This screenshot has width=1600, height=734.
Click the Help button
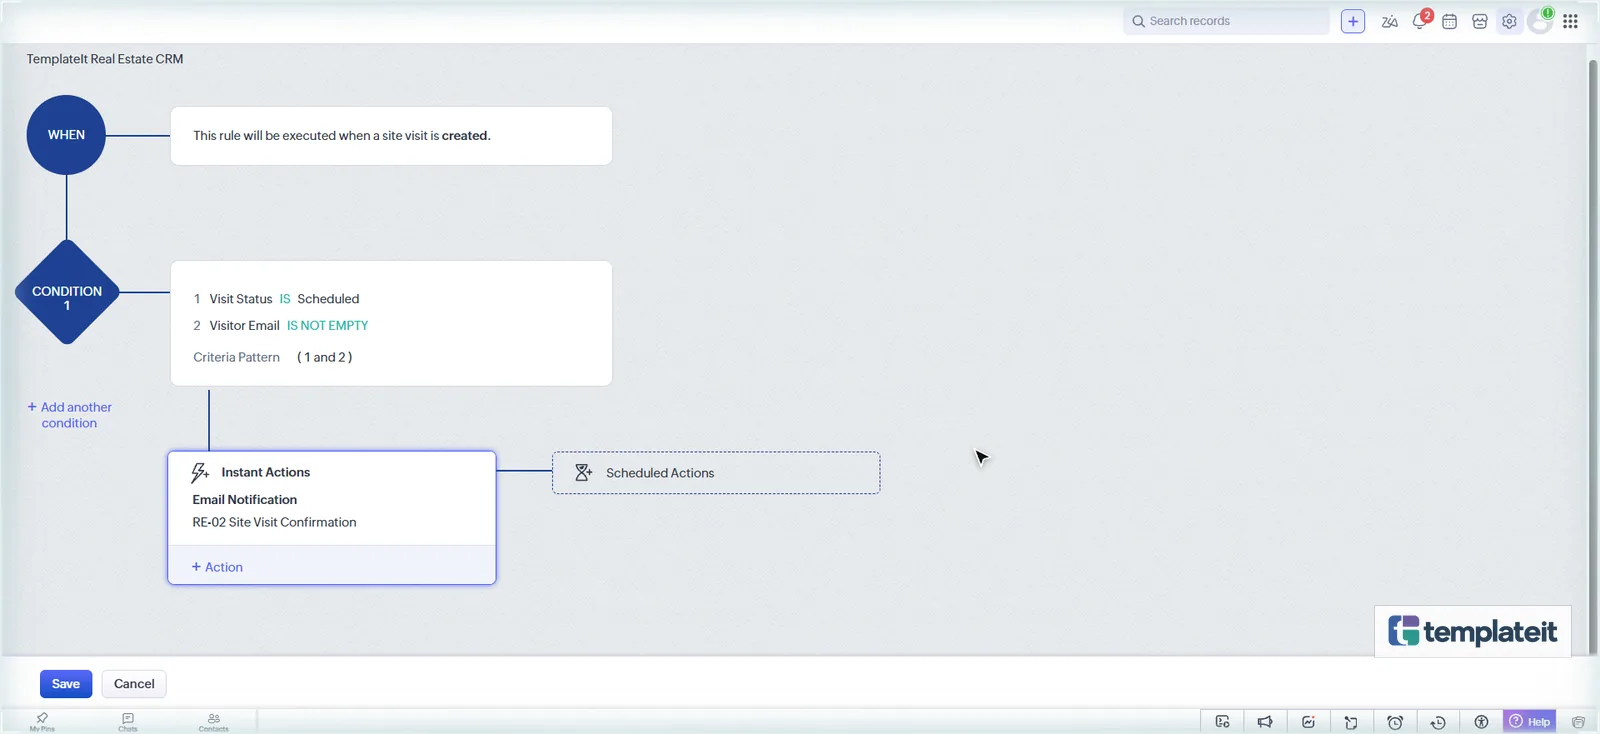tap(1530, 721)
